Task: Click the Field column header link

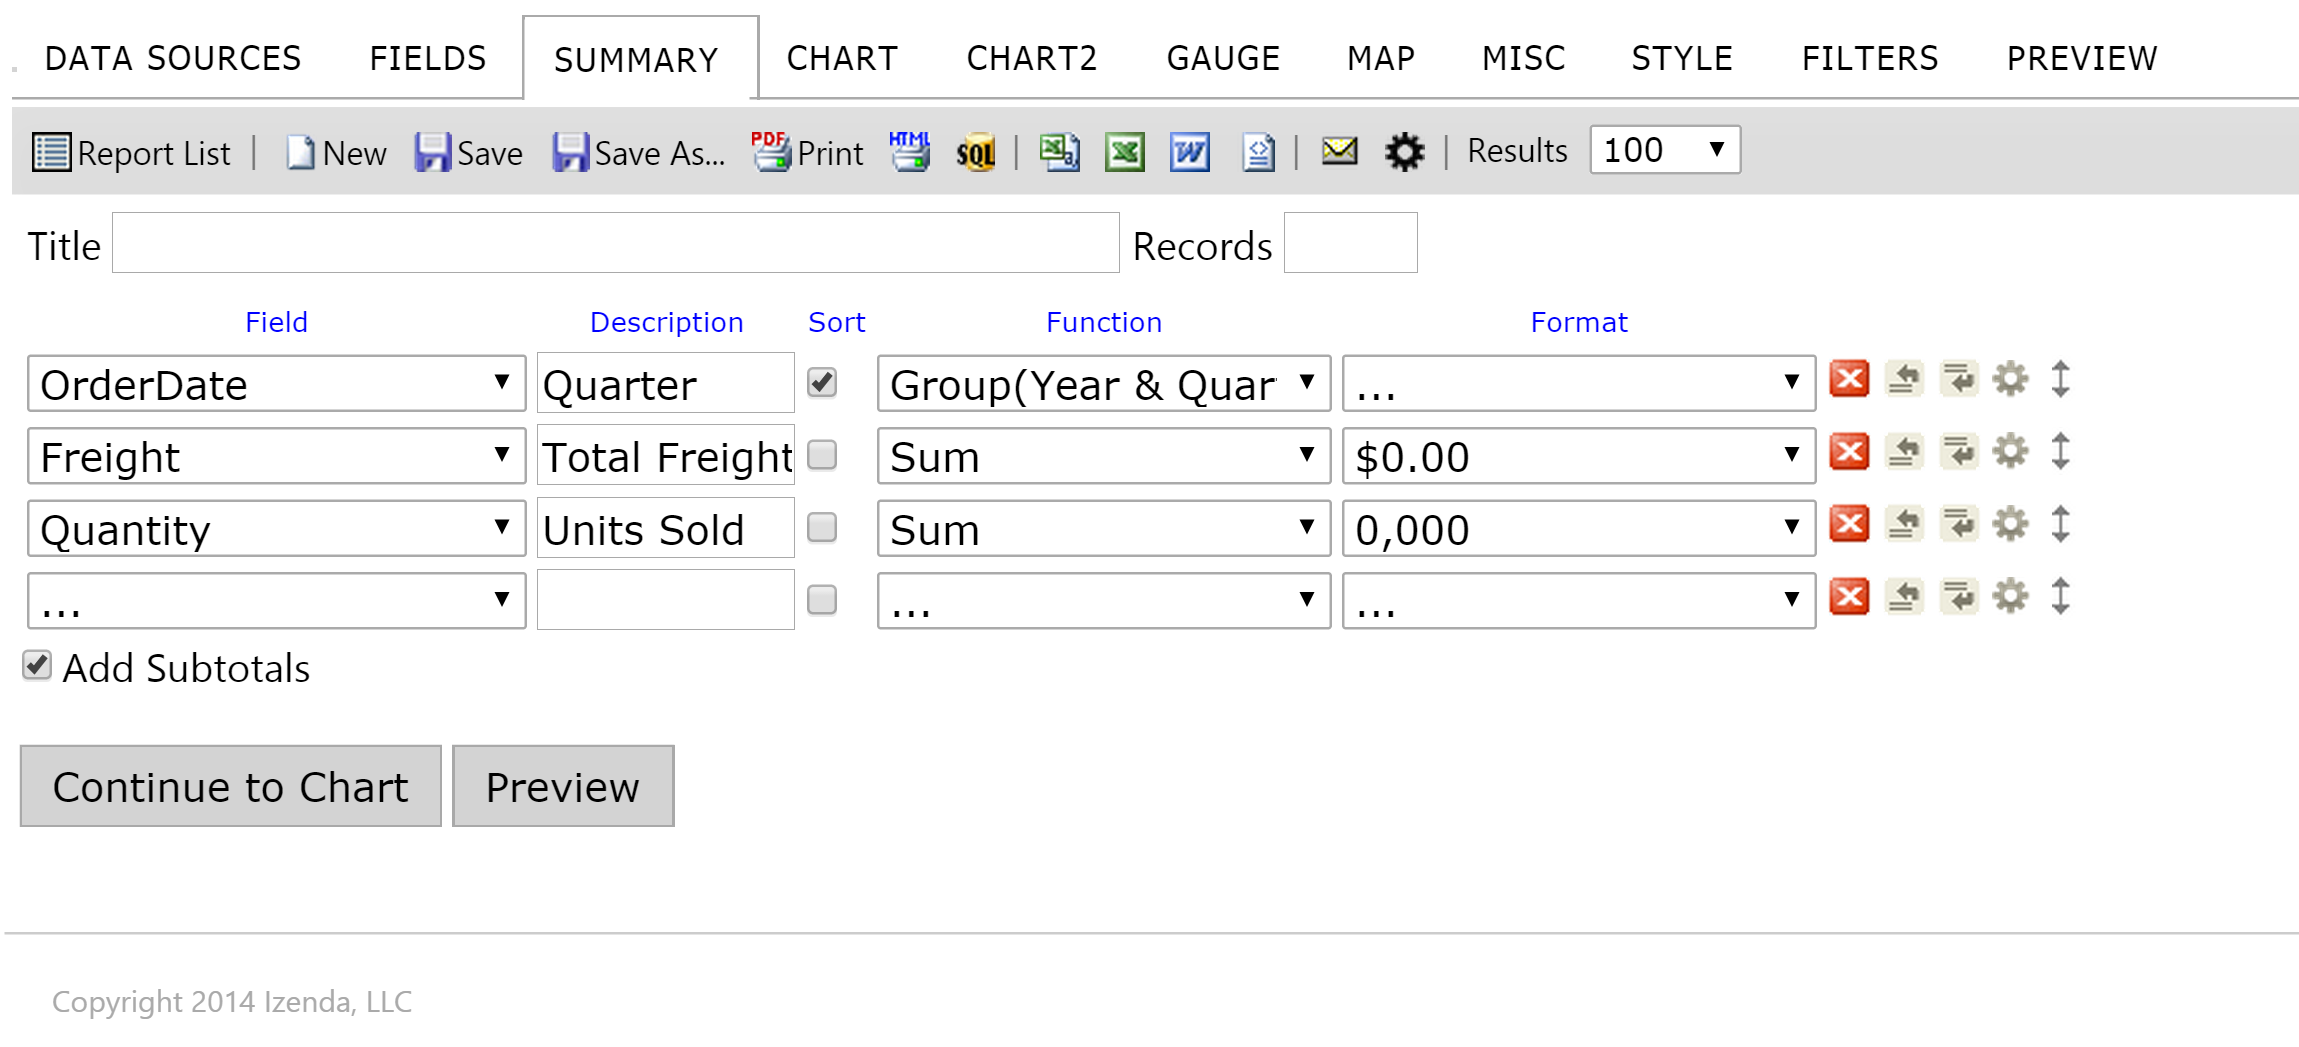Action: point(276,322)
